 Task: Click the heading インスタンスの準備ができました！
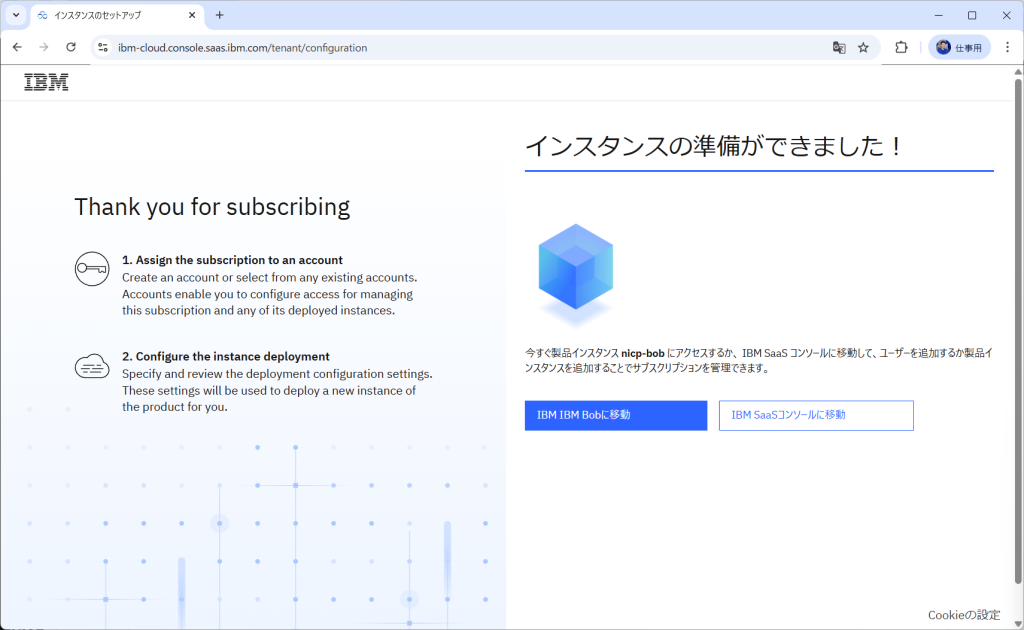(x=714, y=146)
